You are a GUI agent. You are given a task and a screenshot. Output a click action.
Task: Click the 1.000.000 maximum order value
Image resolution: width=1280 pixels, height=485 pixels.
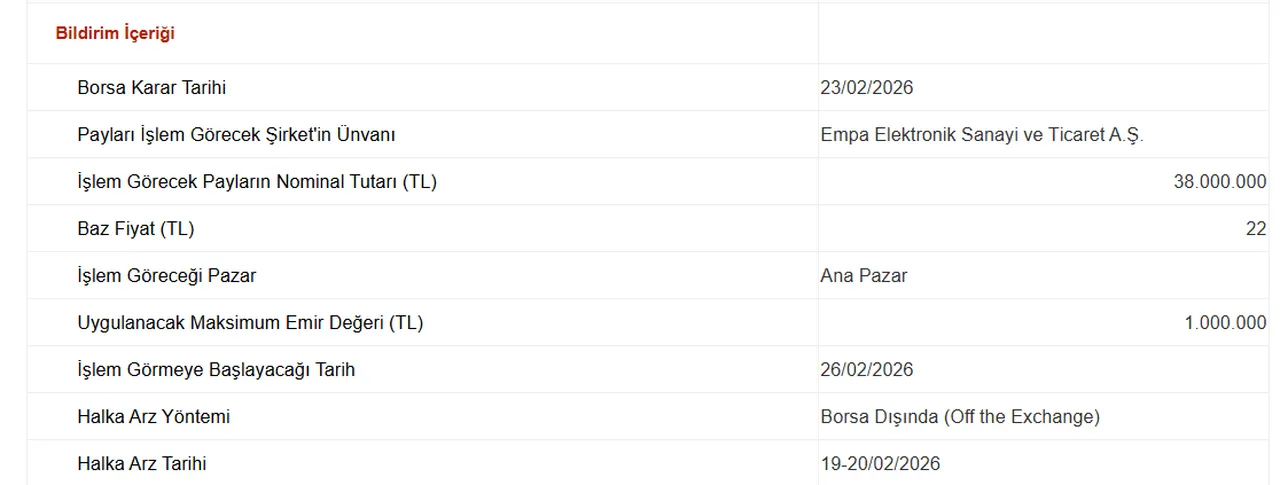point(1225,323)
